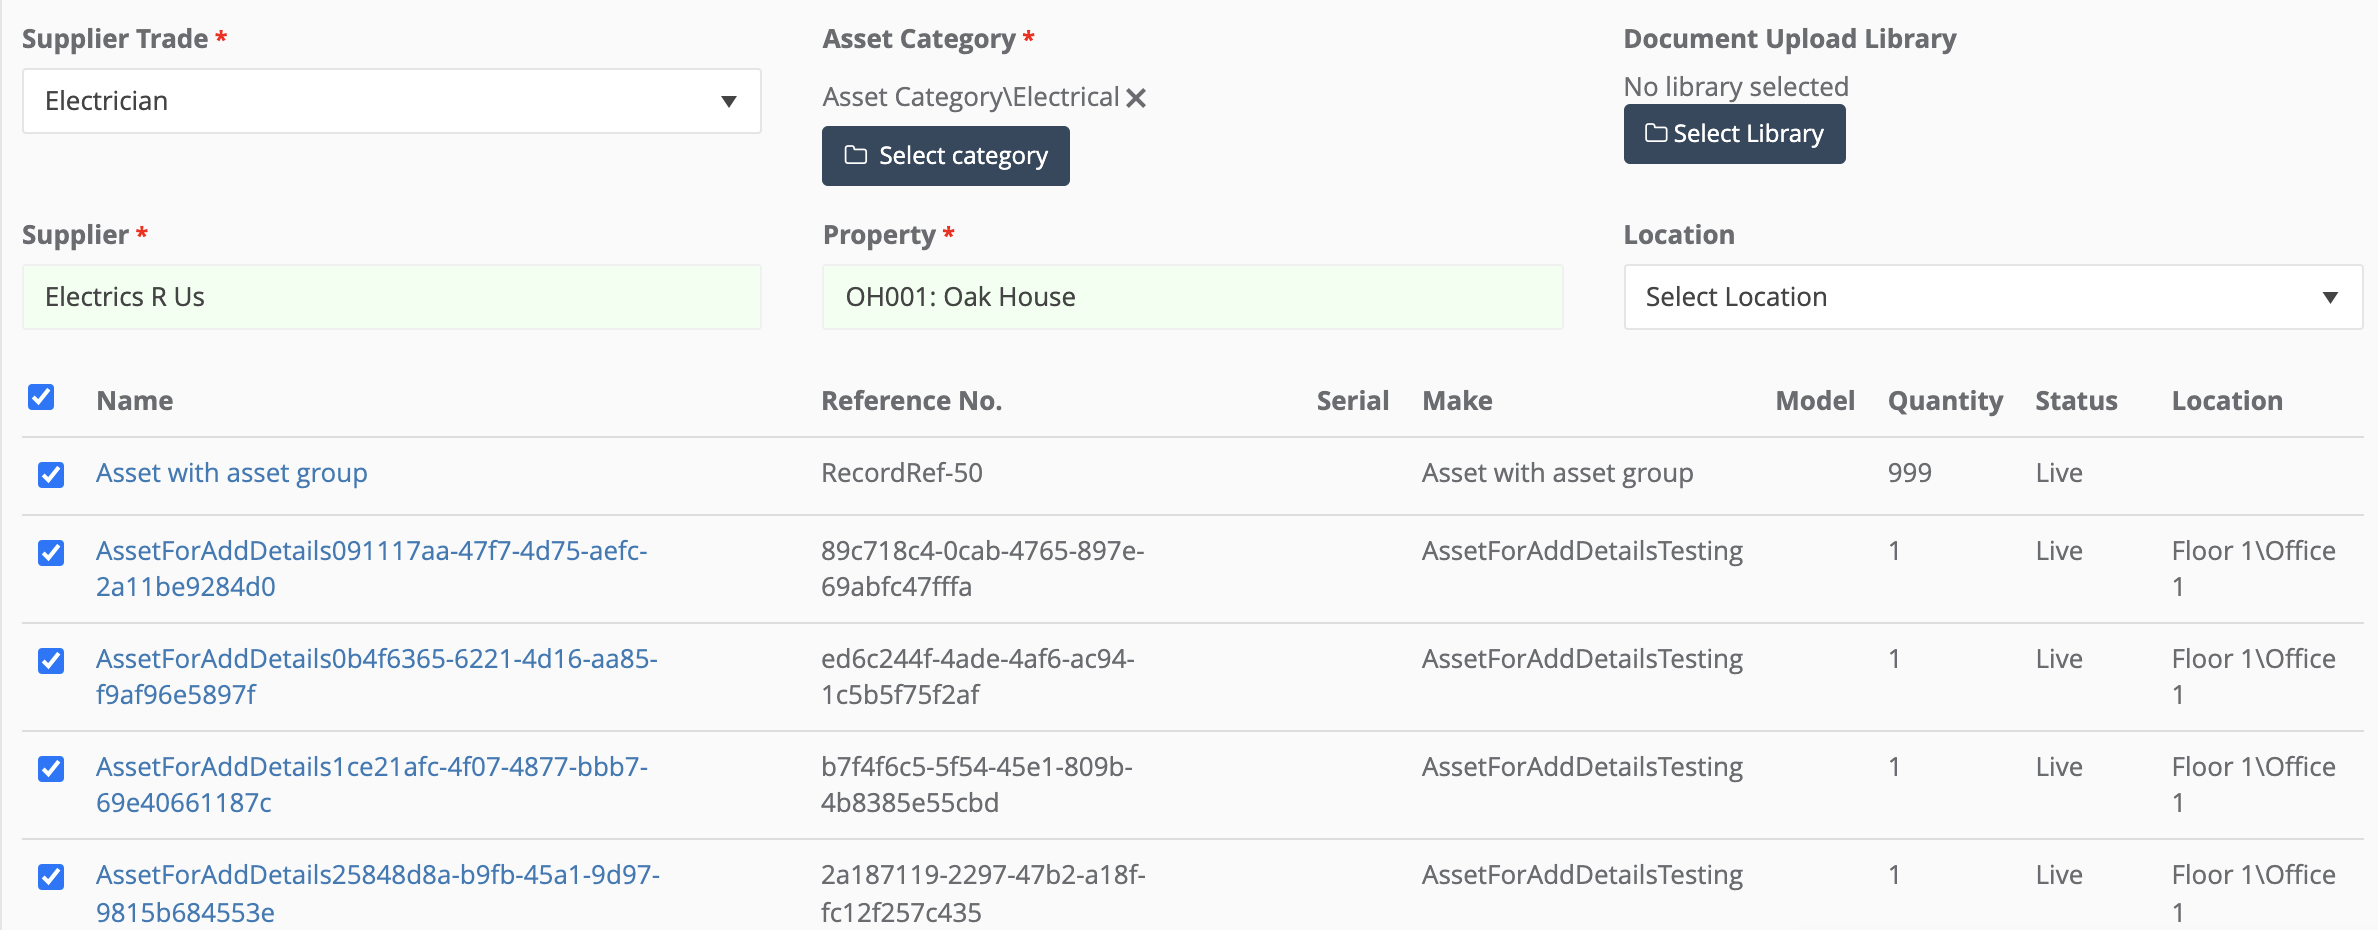Click Live status in RecordRef-50 row
Viewport: 2378px width, 930px height.
pyautogui.click(x=2059, y=472)
